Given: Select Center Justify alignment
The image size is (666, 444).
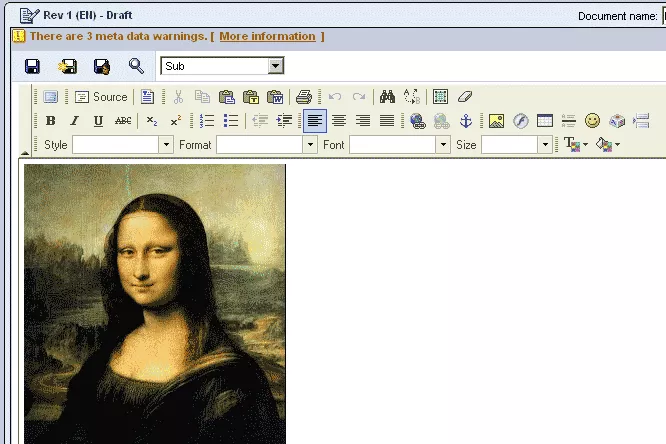Looking at the screenshot, I should (x=339, y=121).
